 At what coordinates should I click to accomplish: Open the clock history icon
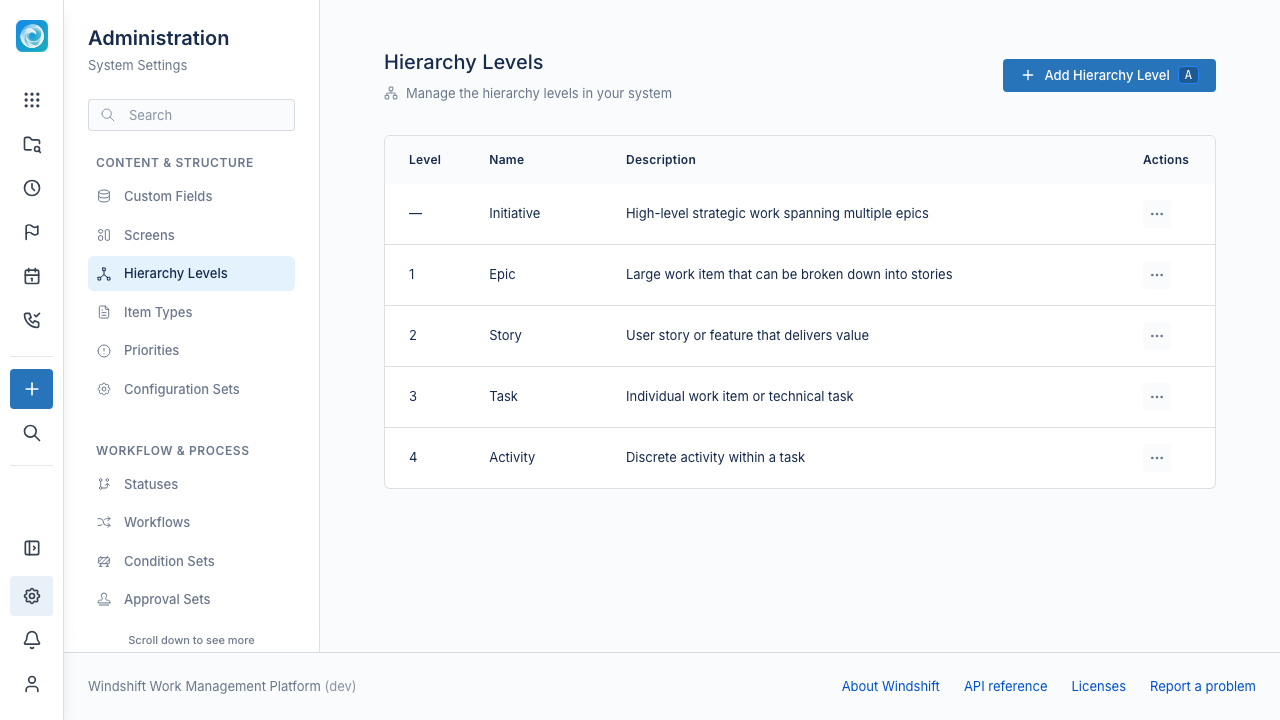pyautogui.click(x=32, y=188)
